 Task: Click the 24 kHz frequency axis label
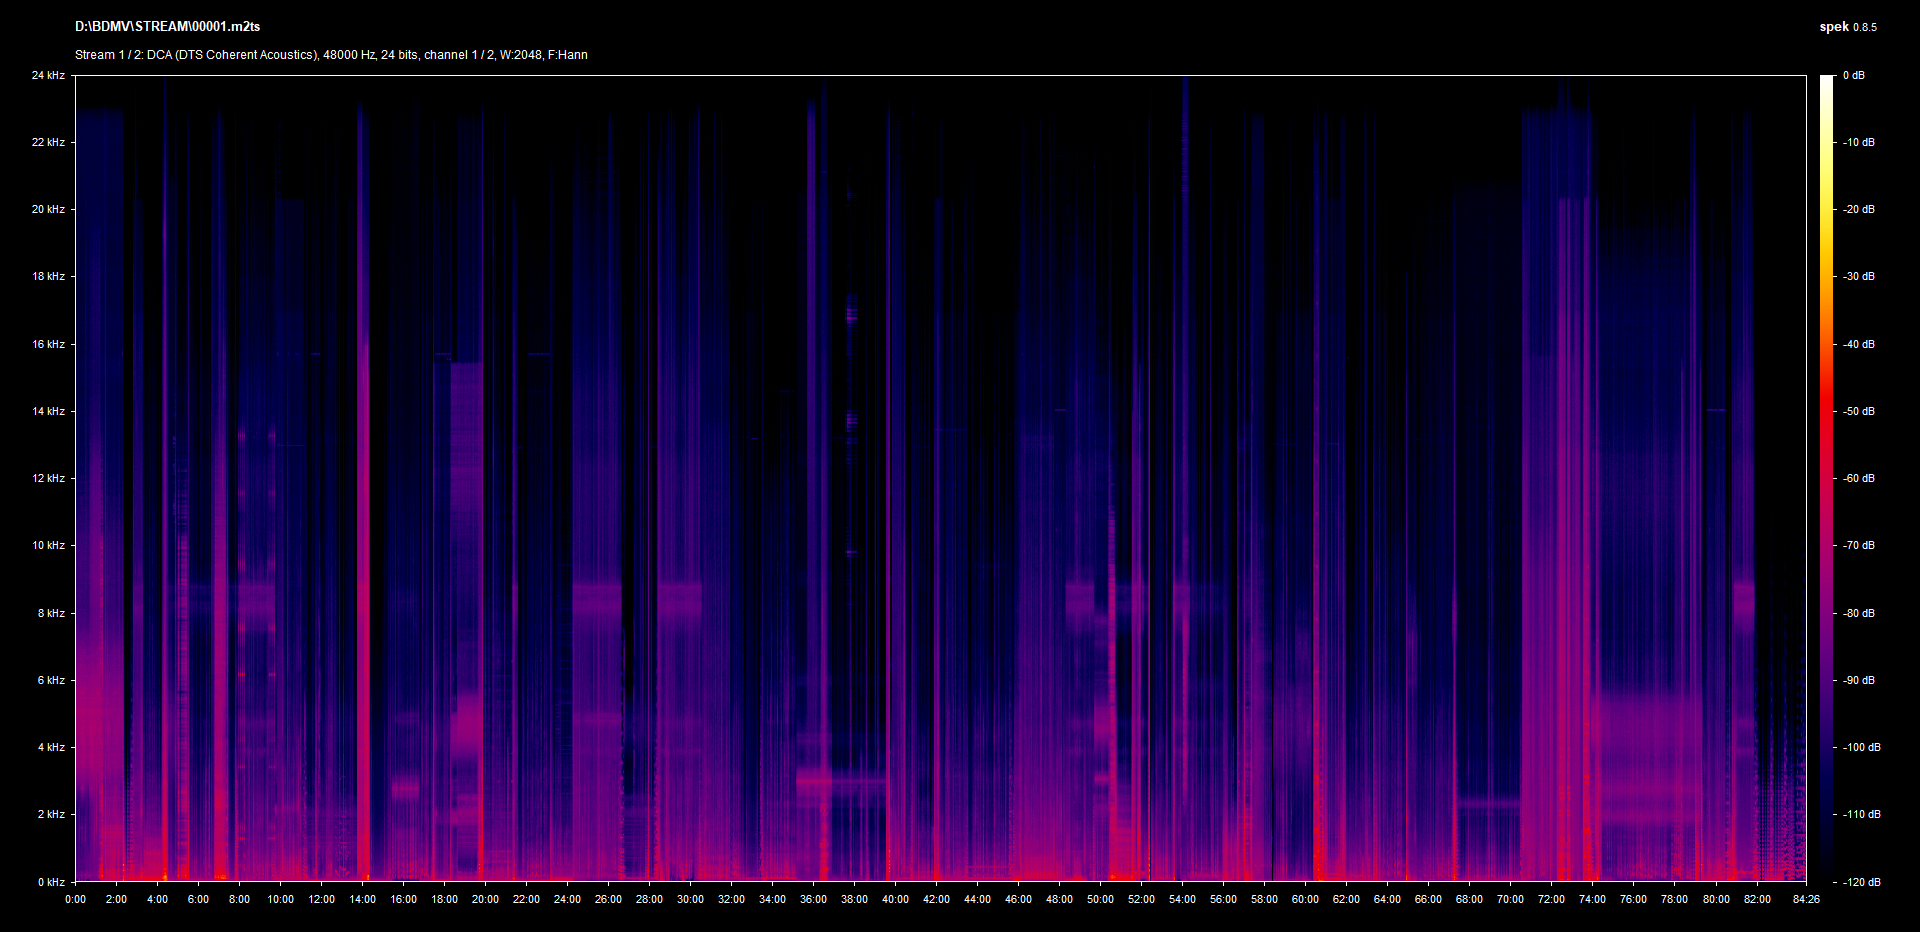[48, 75]
